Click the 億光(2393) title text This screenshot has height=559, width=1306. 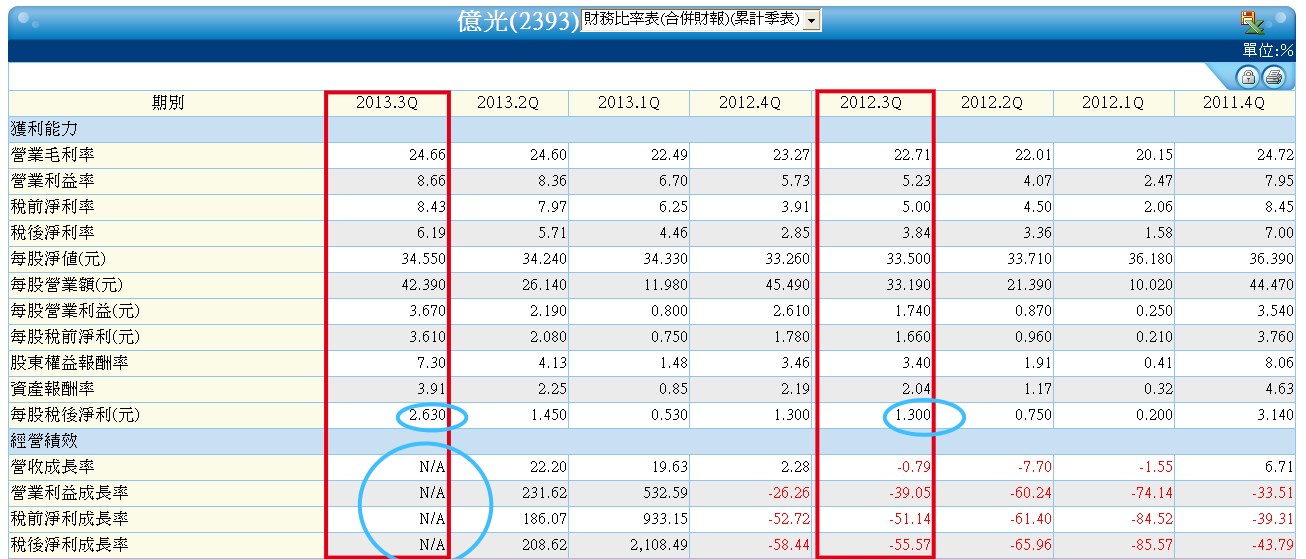518,22
